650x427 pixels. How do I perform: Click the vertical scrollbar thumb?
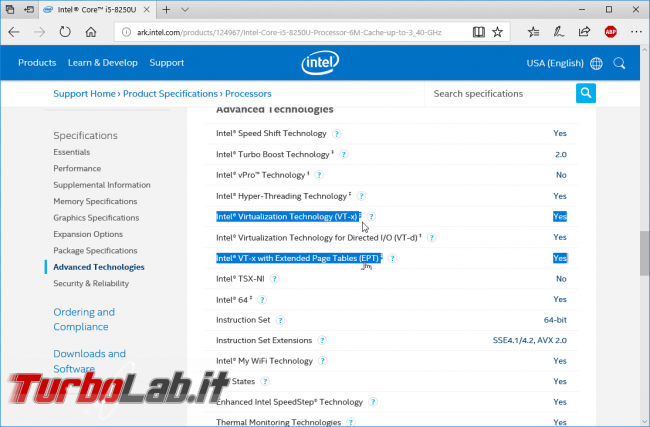coord(644,253)
